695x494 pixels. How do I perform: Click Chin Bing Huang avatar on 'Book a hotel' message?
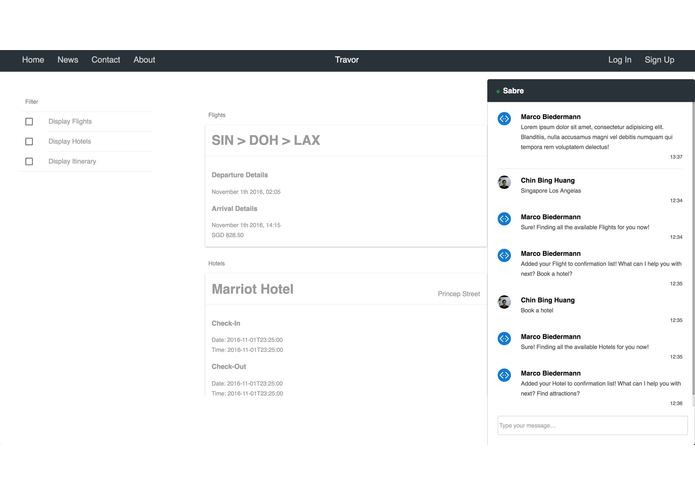tap(504, 302)
